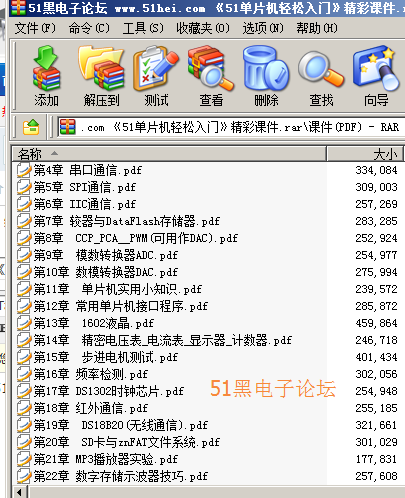Select file 第8章 CCP_PCA__PWM(可用作DAC).pdf

[127, 238]
